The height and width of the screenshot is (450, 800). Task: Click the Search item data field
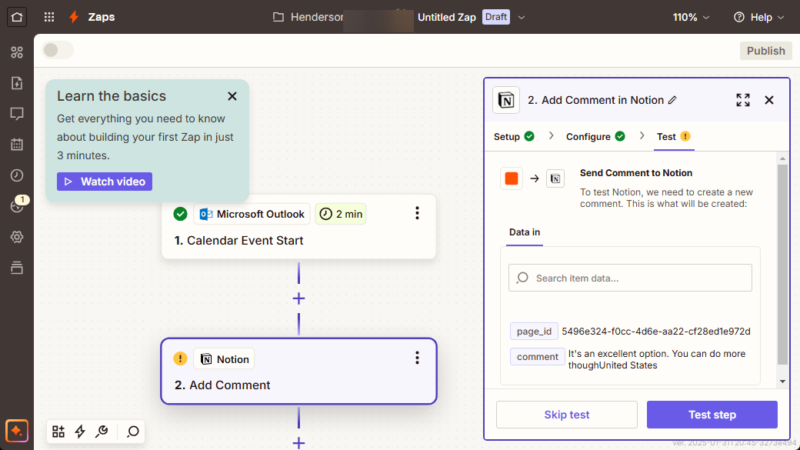[x=630, y=278]
